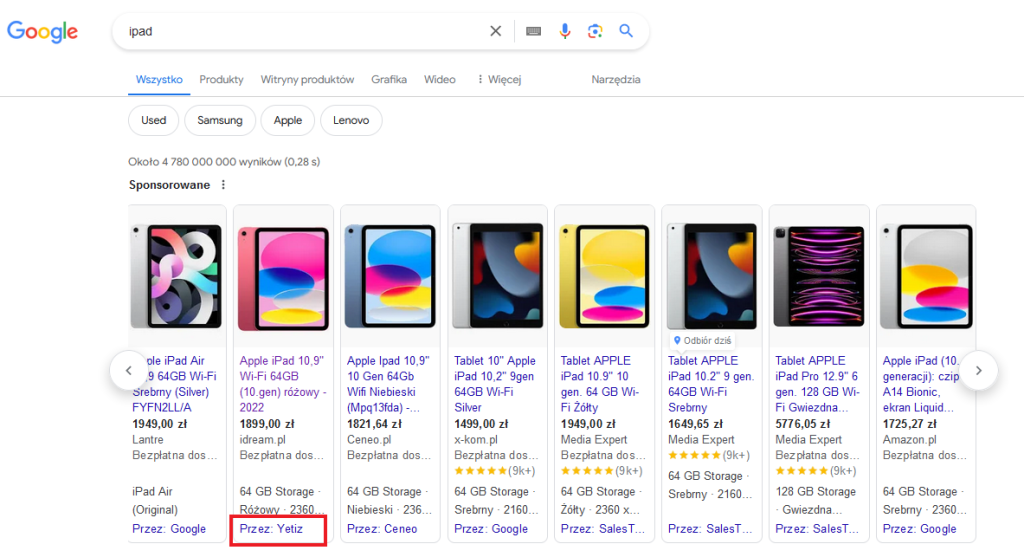
Task: Click 'Przez: SalesT...' under 1649,65 zł listing
Action: point(710,529)
